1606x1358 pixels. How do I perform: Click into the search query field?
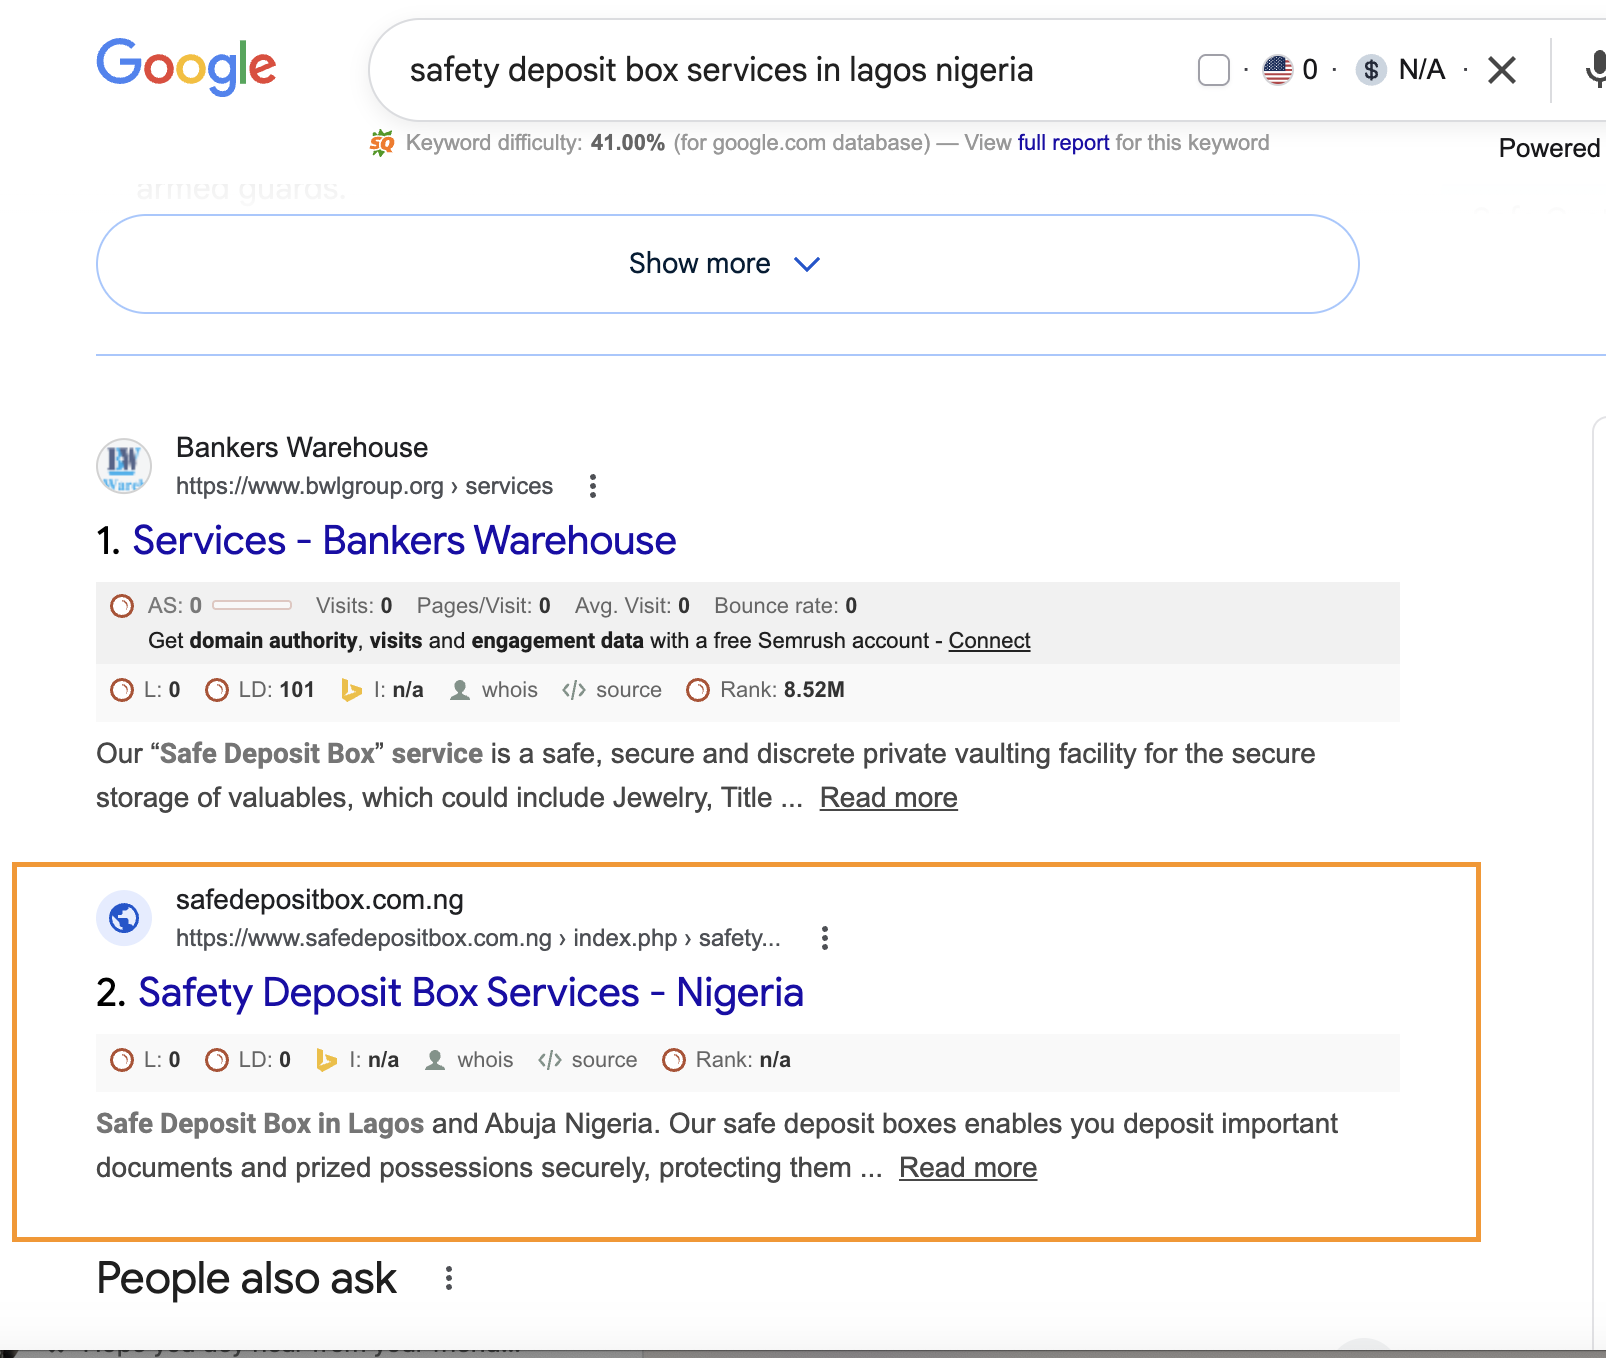[x=720, y=70]
